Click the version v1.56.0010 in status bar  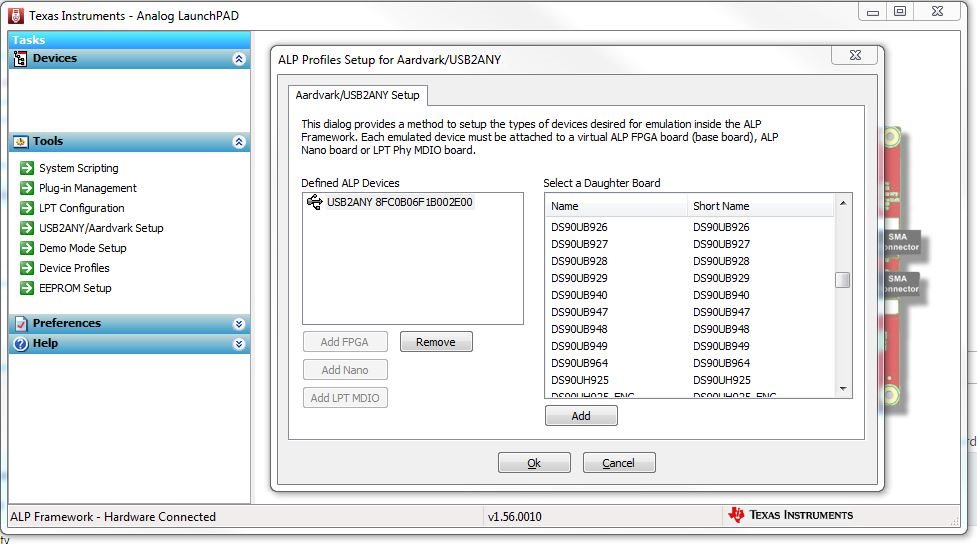tap(515, 517)
